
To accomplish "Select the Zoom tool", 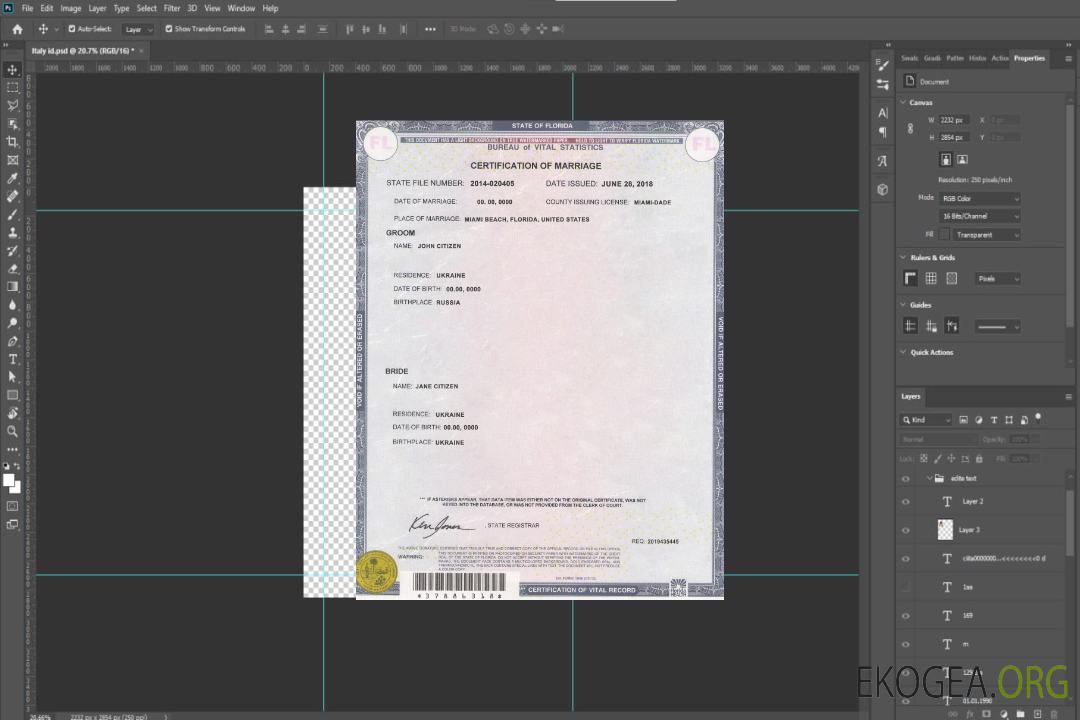I will coord(12,431).
